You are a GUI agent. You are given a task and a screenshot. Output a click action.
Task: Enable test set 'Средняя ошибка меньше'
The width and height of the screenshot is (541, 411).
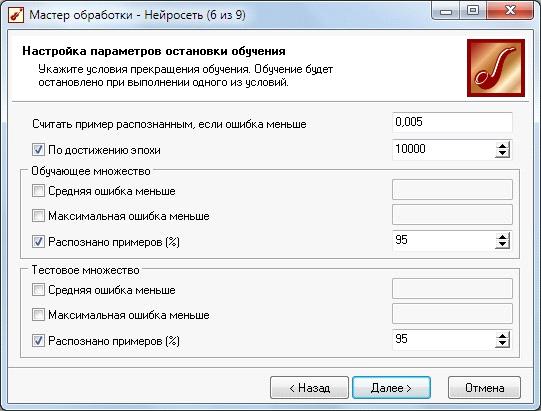tap(38, 290)
